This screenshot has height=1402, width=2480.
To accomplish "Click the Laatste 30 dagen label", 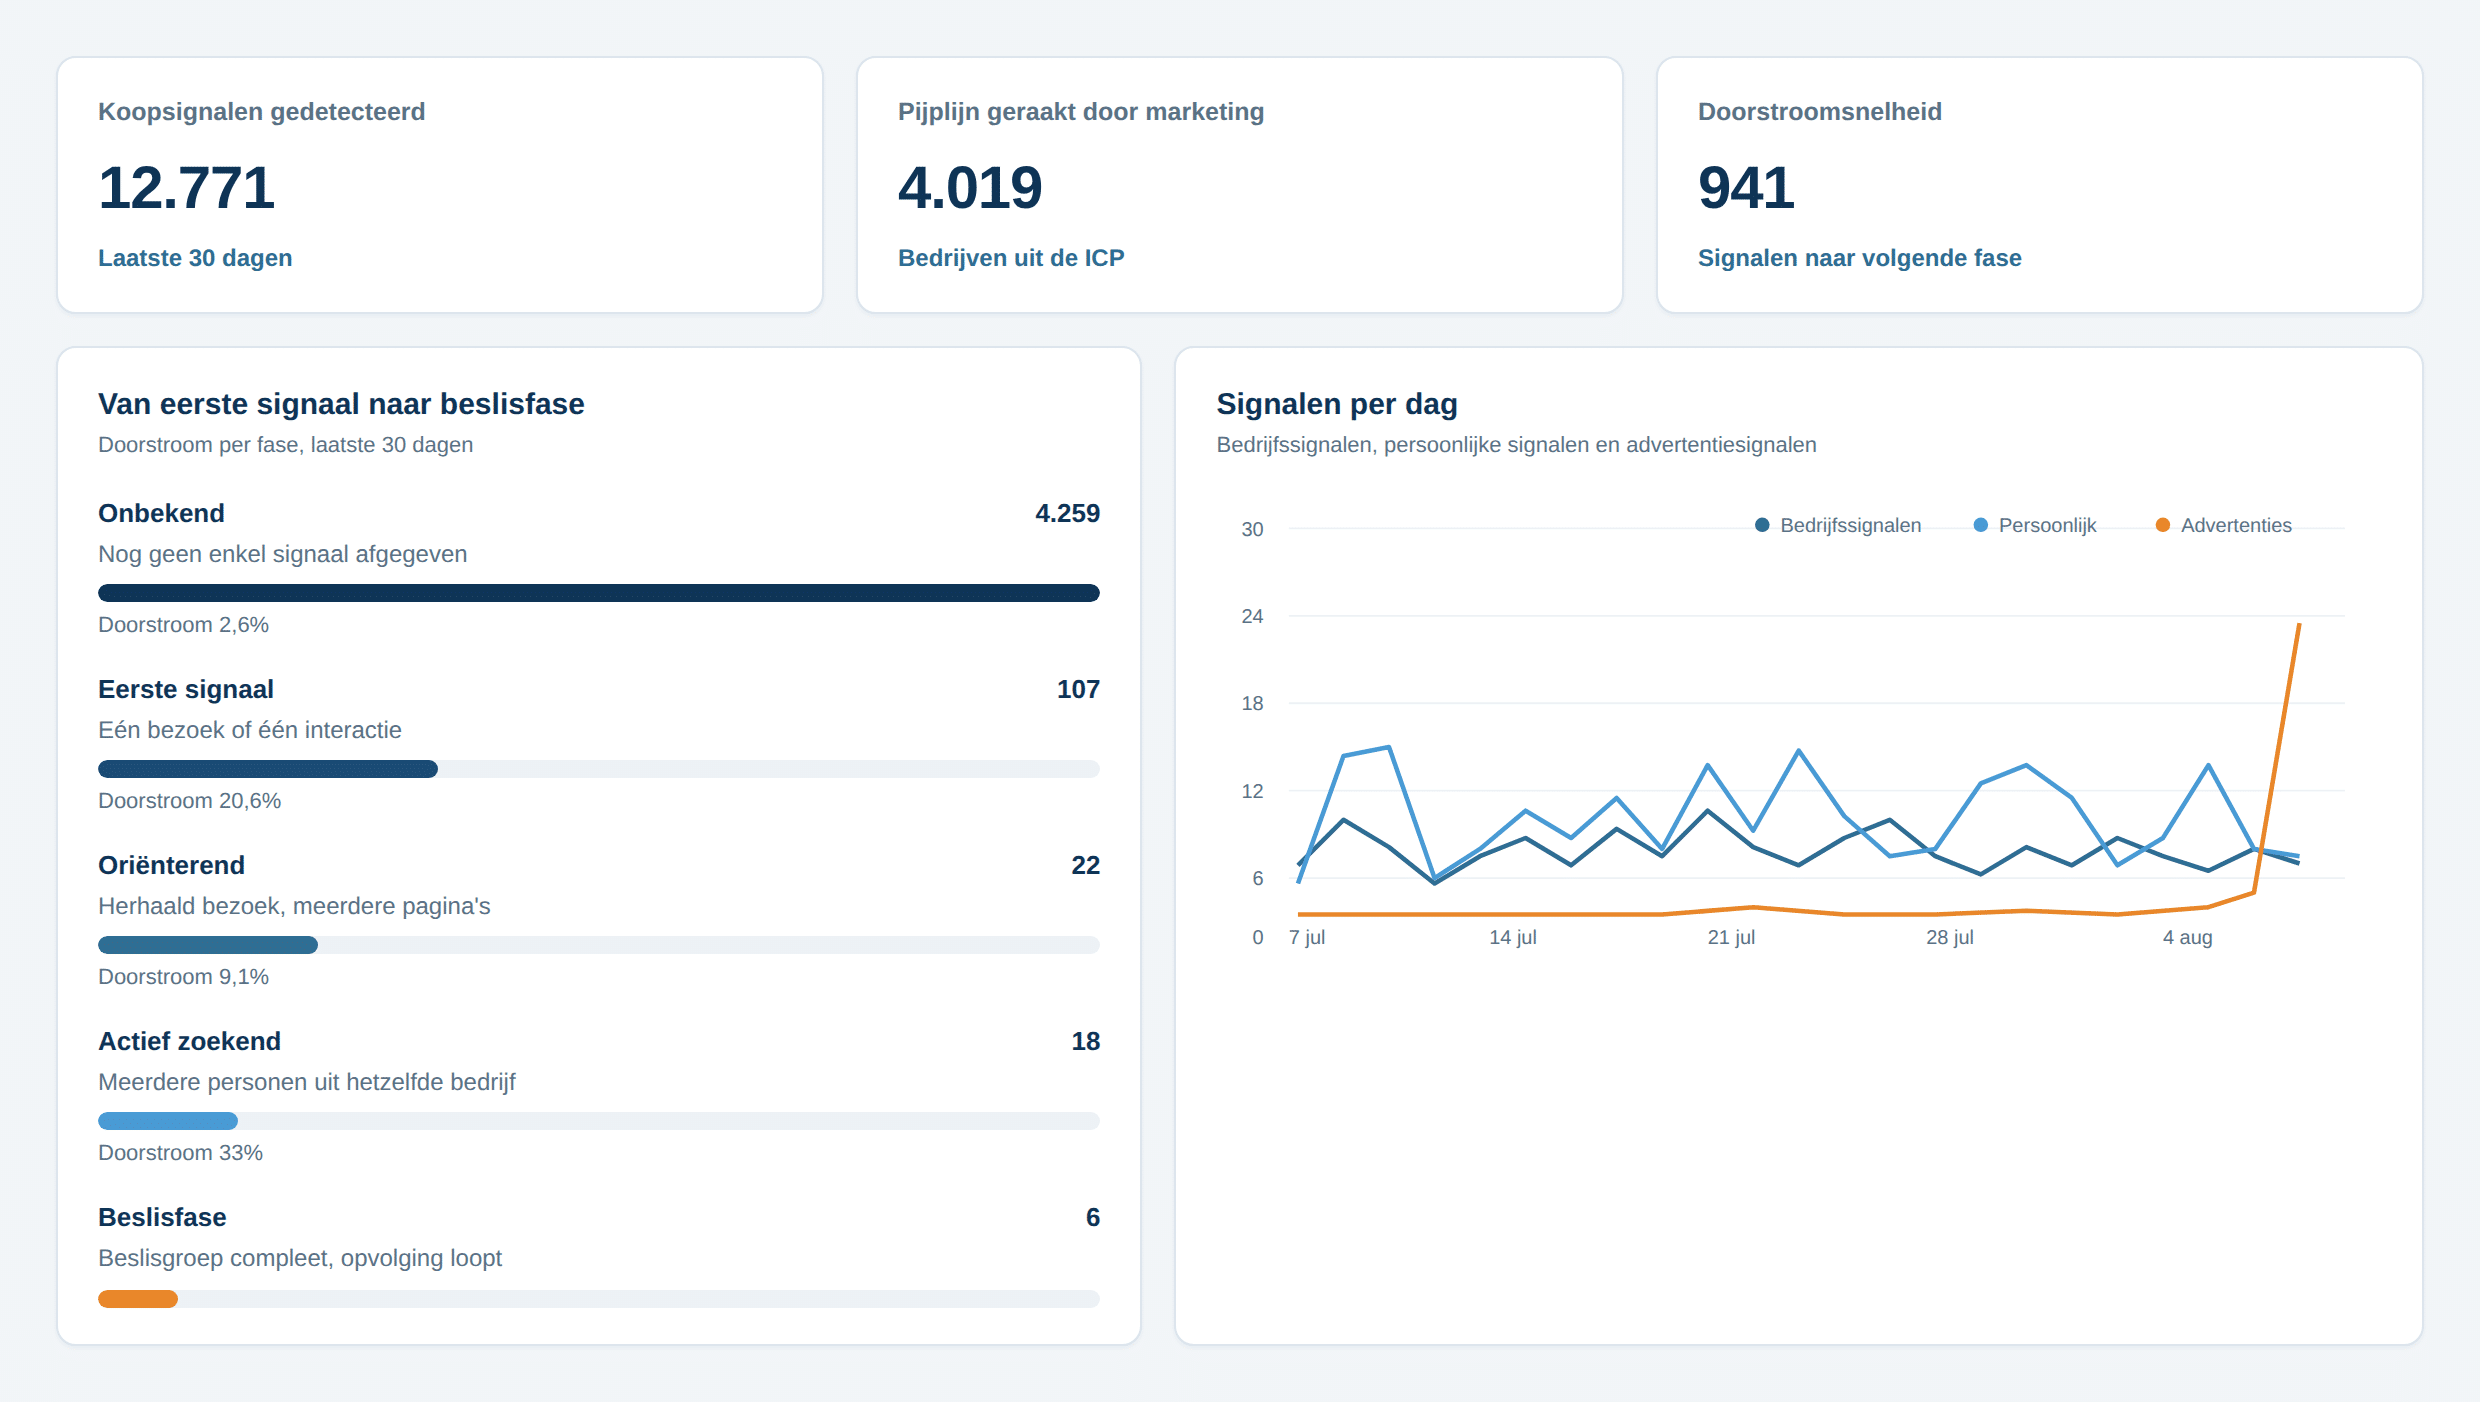I will [195, 258].
